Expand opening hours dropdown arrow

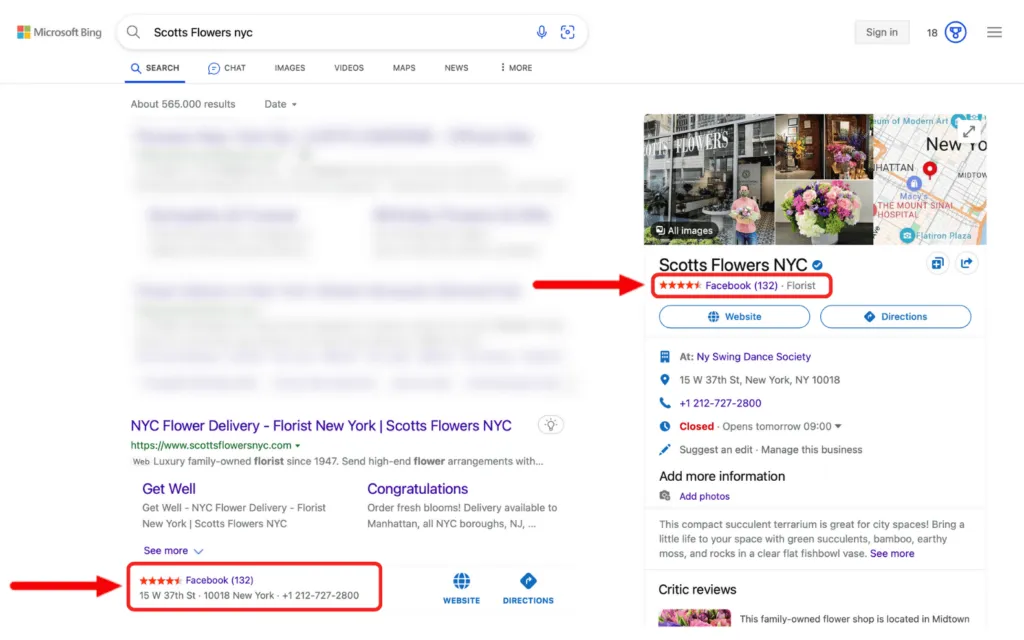coord(838,426)
